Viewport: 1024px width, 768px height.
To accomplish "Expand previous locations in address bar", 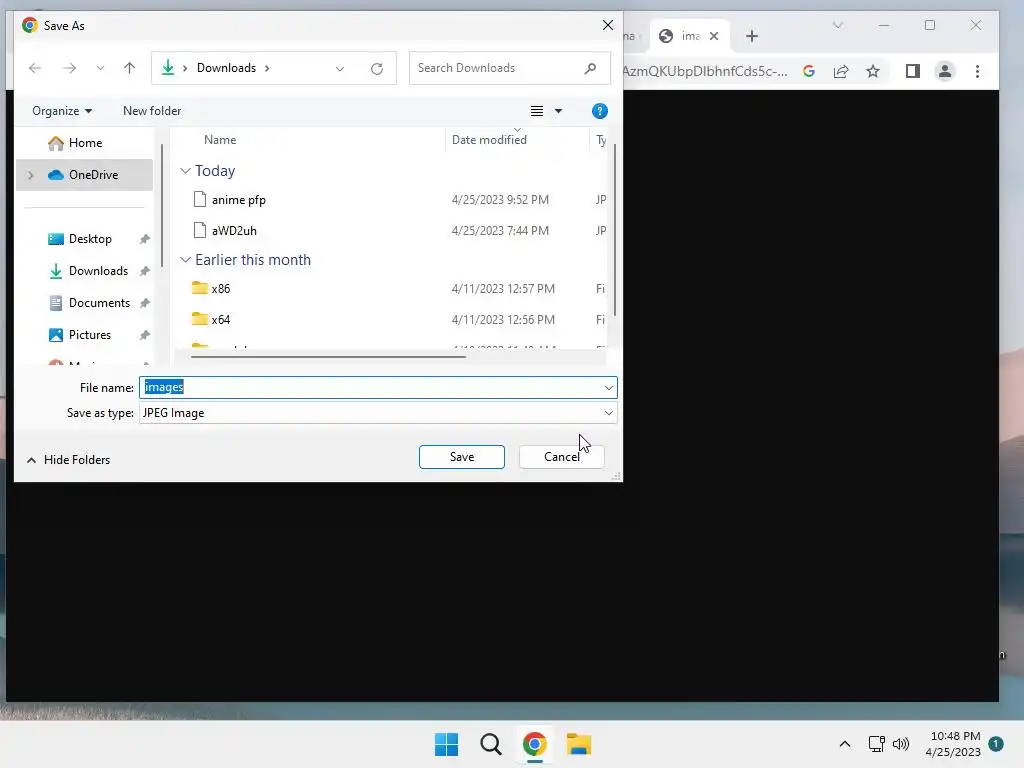I will click(x=340, y=69).
